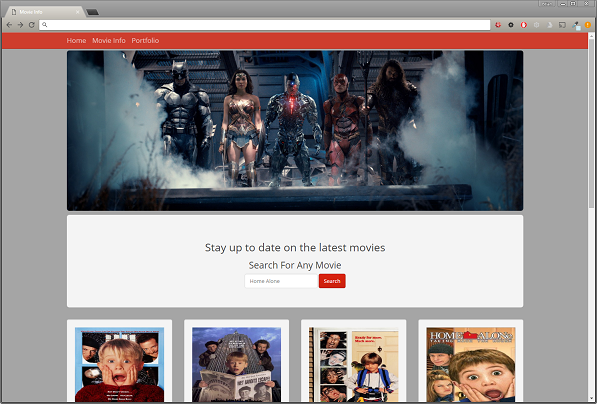Open the first Home Alone poster with screaming boy
Viewport: 597px width, 404px height.
pos(120,364)
